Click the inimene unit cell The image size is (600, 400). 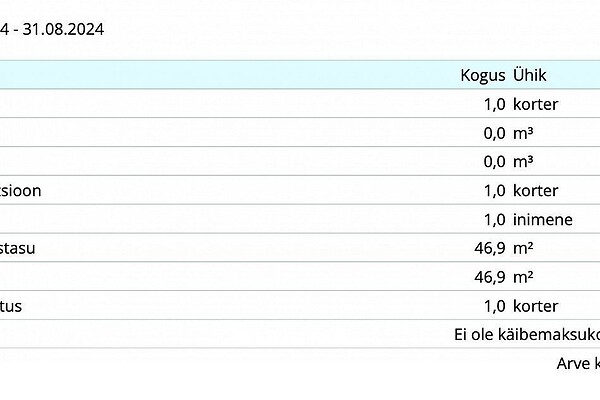(x=542, y=219)
